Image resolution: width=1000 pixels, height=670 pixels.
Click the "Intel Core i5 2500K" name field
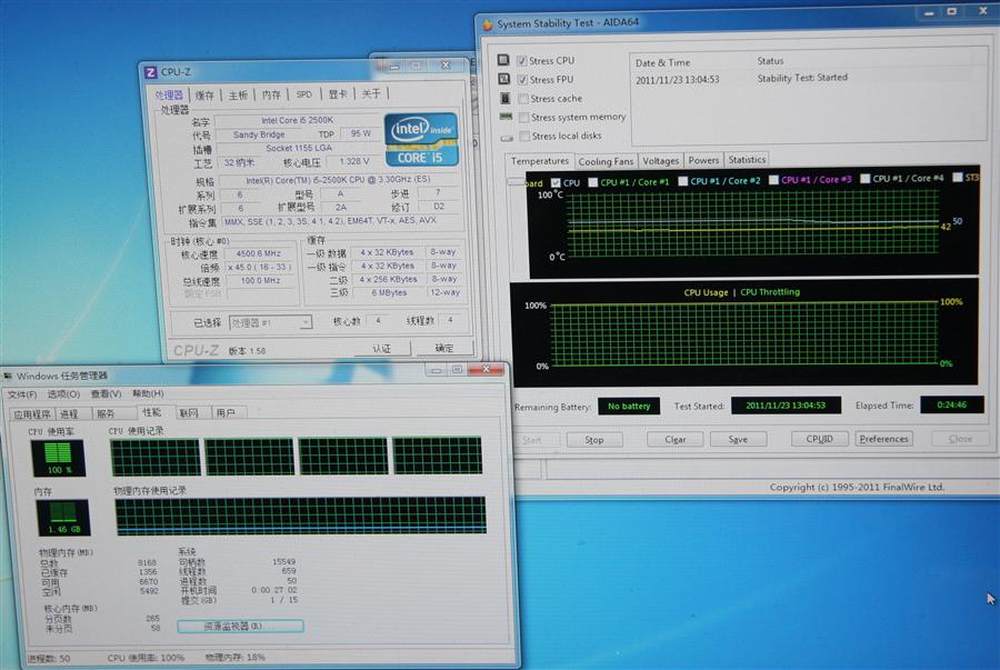click(297, 120)
